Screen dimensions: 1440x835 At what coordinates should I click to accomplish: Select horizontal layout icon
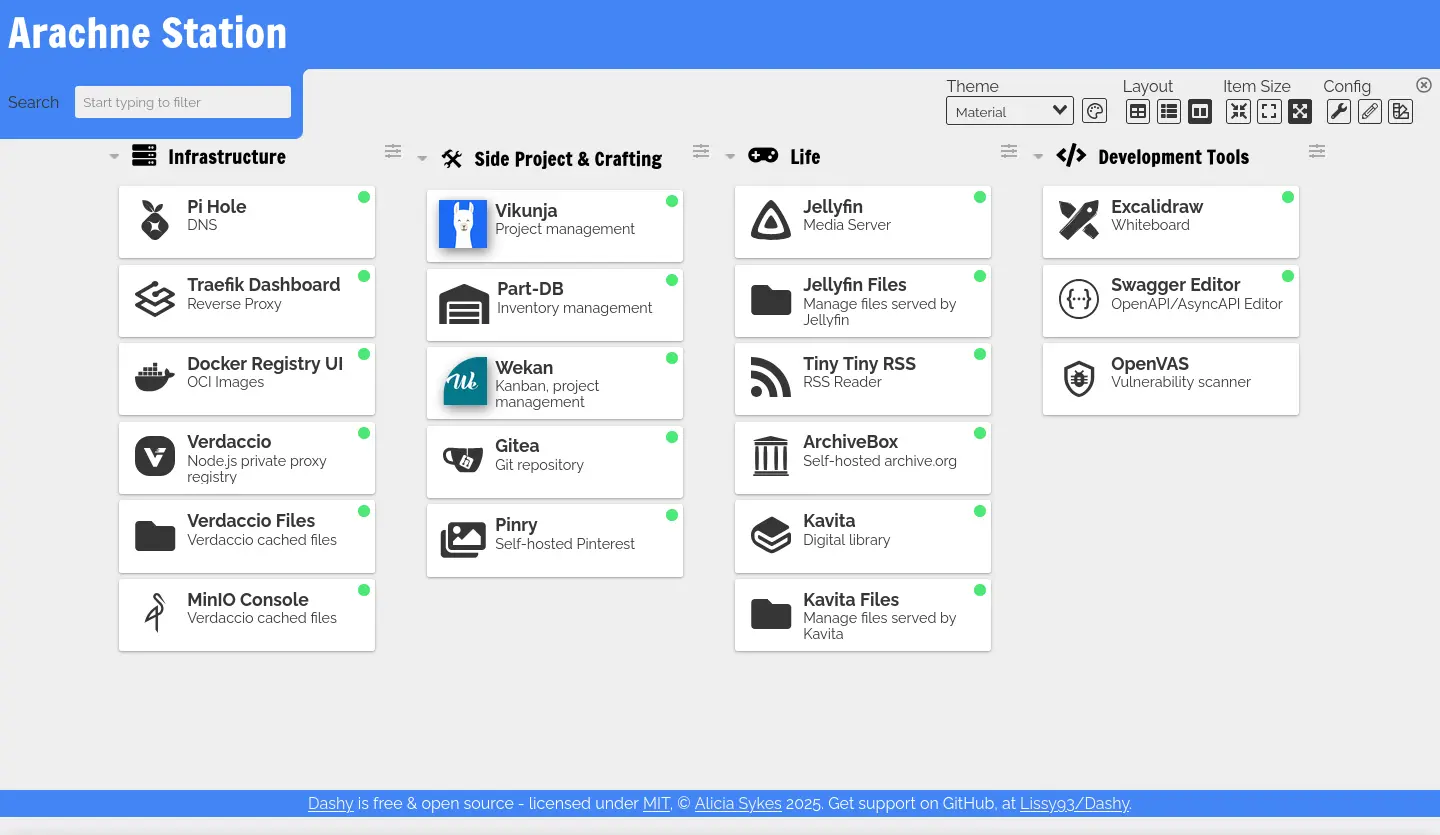[x=1200, y=111]
